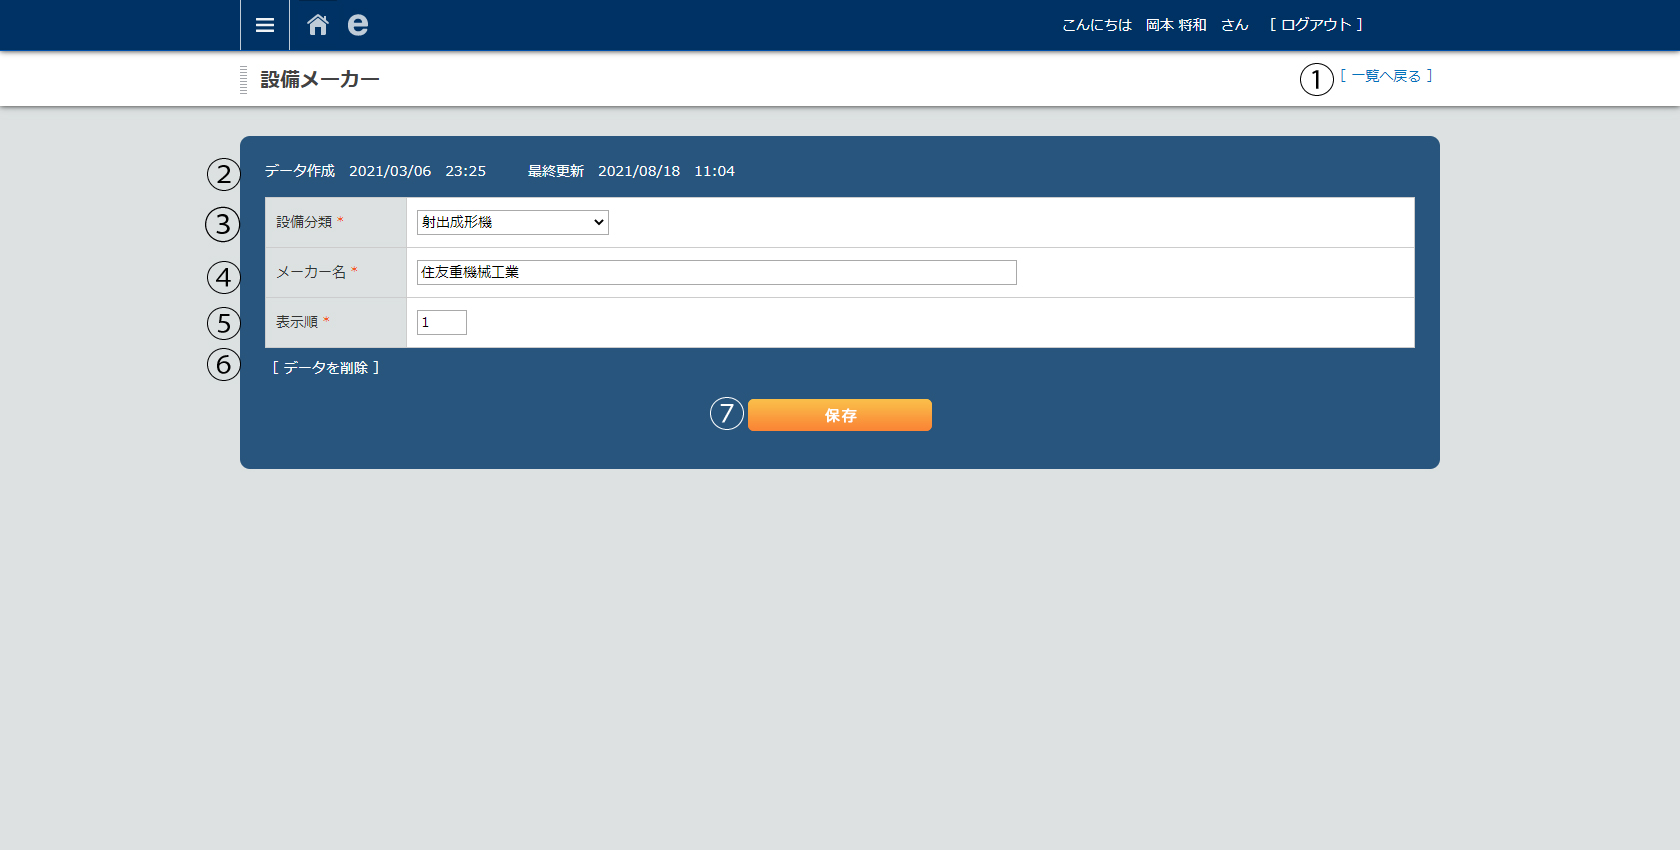This screenshot has height=850, width=1680.
Task: Click the circled number 7 marker
Action: (x=727, y=413)
